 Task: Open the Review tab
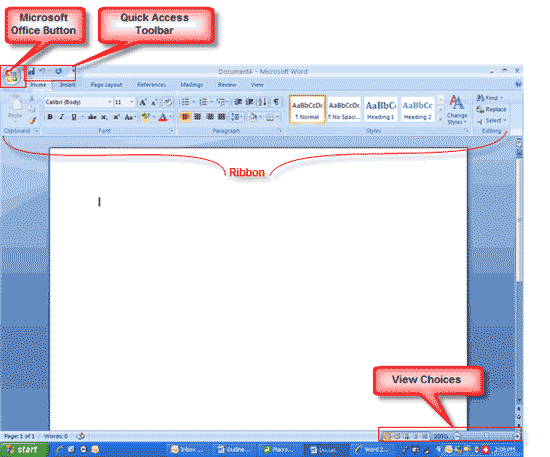tap(227, 85)
